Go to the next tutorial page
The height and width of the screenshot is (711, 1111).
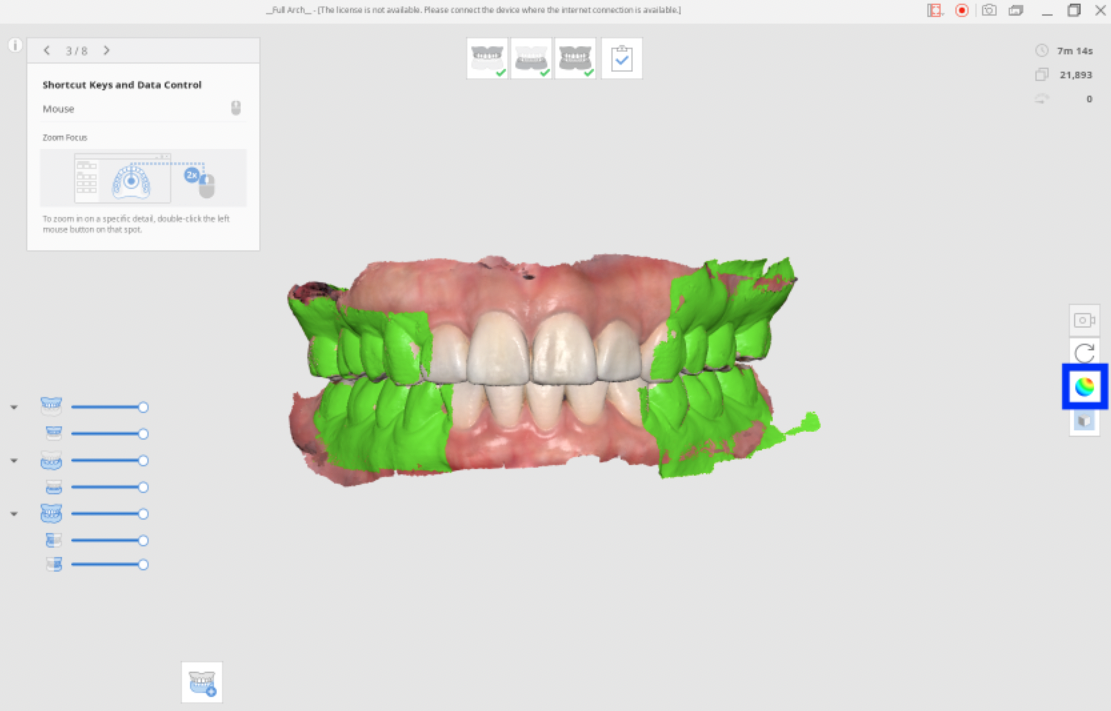[x=107, y=50]
